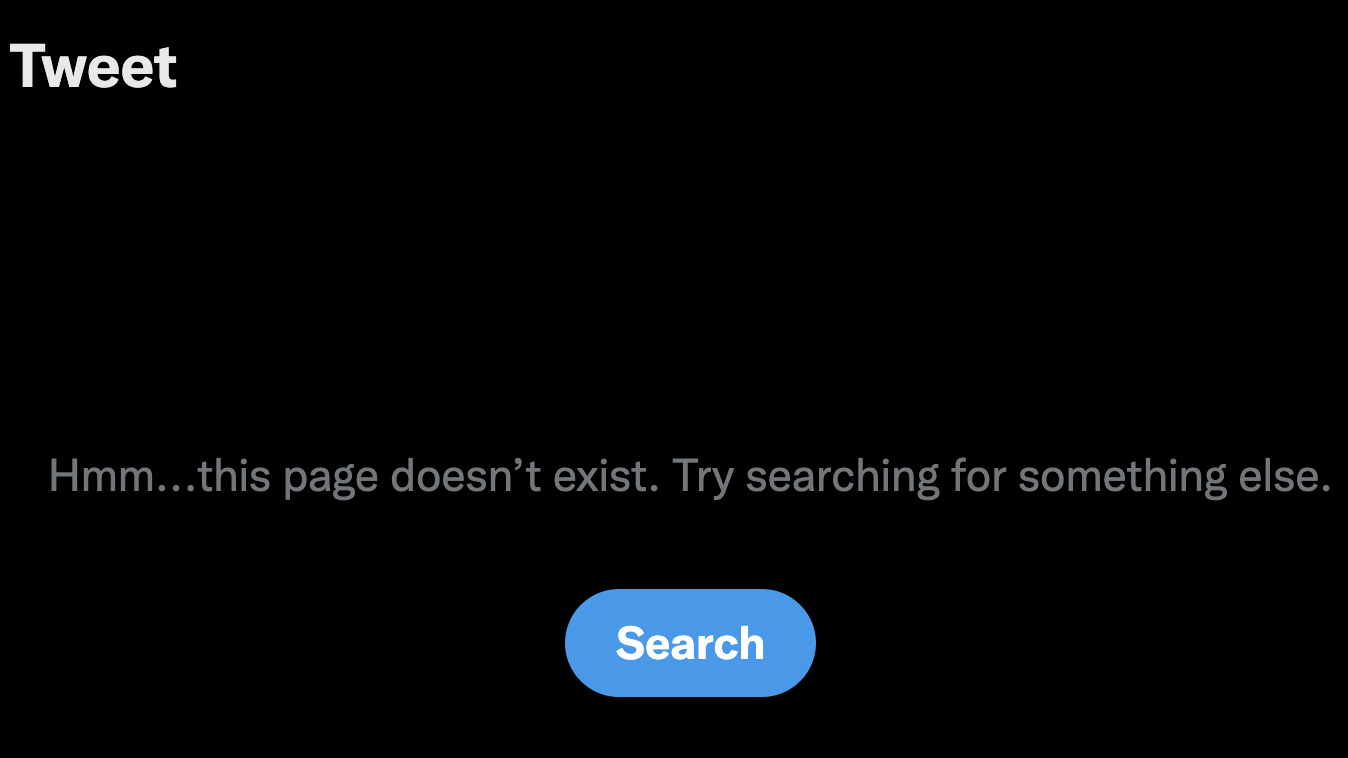Screen dimensions: 1348x758
Task: Click the word "this" in the error text
Action: (235, 476)
